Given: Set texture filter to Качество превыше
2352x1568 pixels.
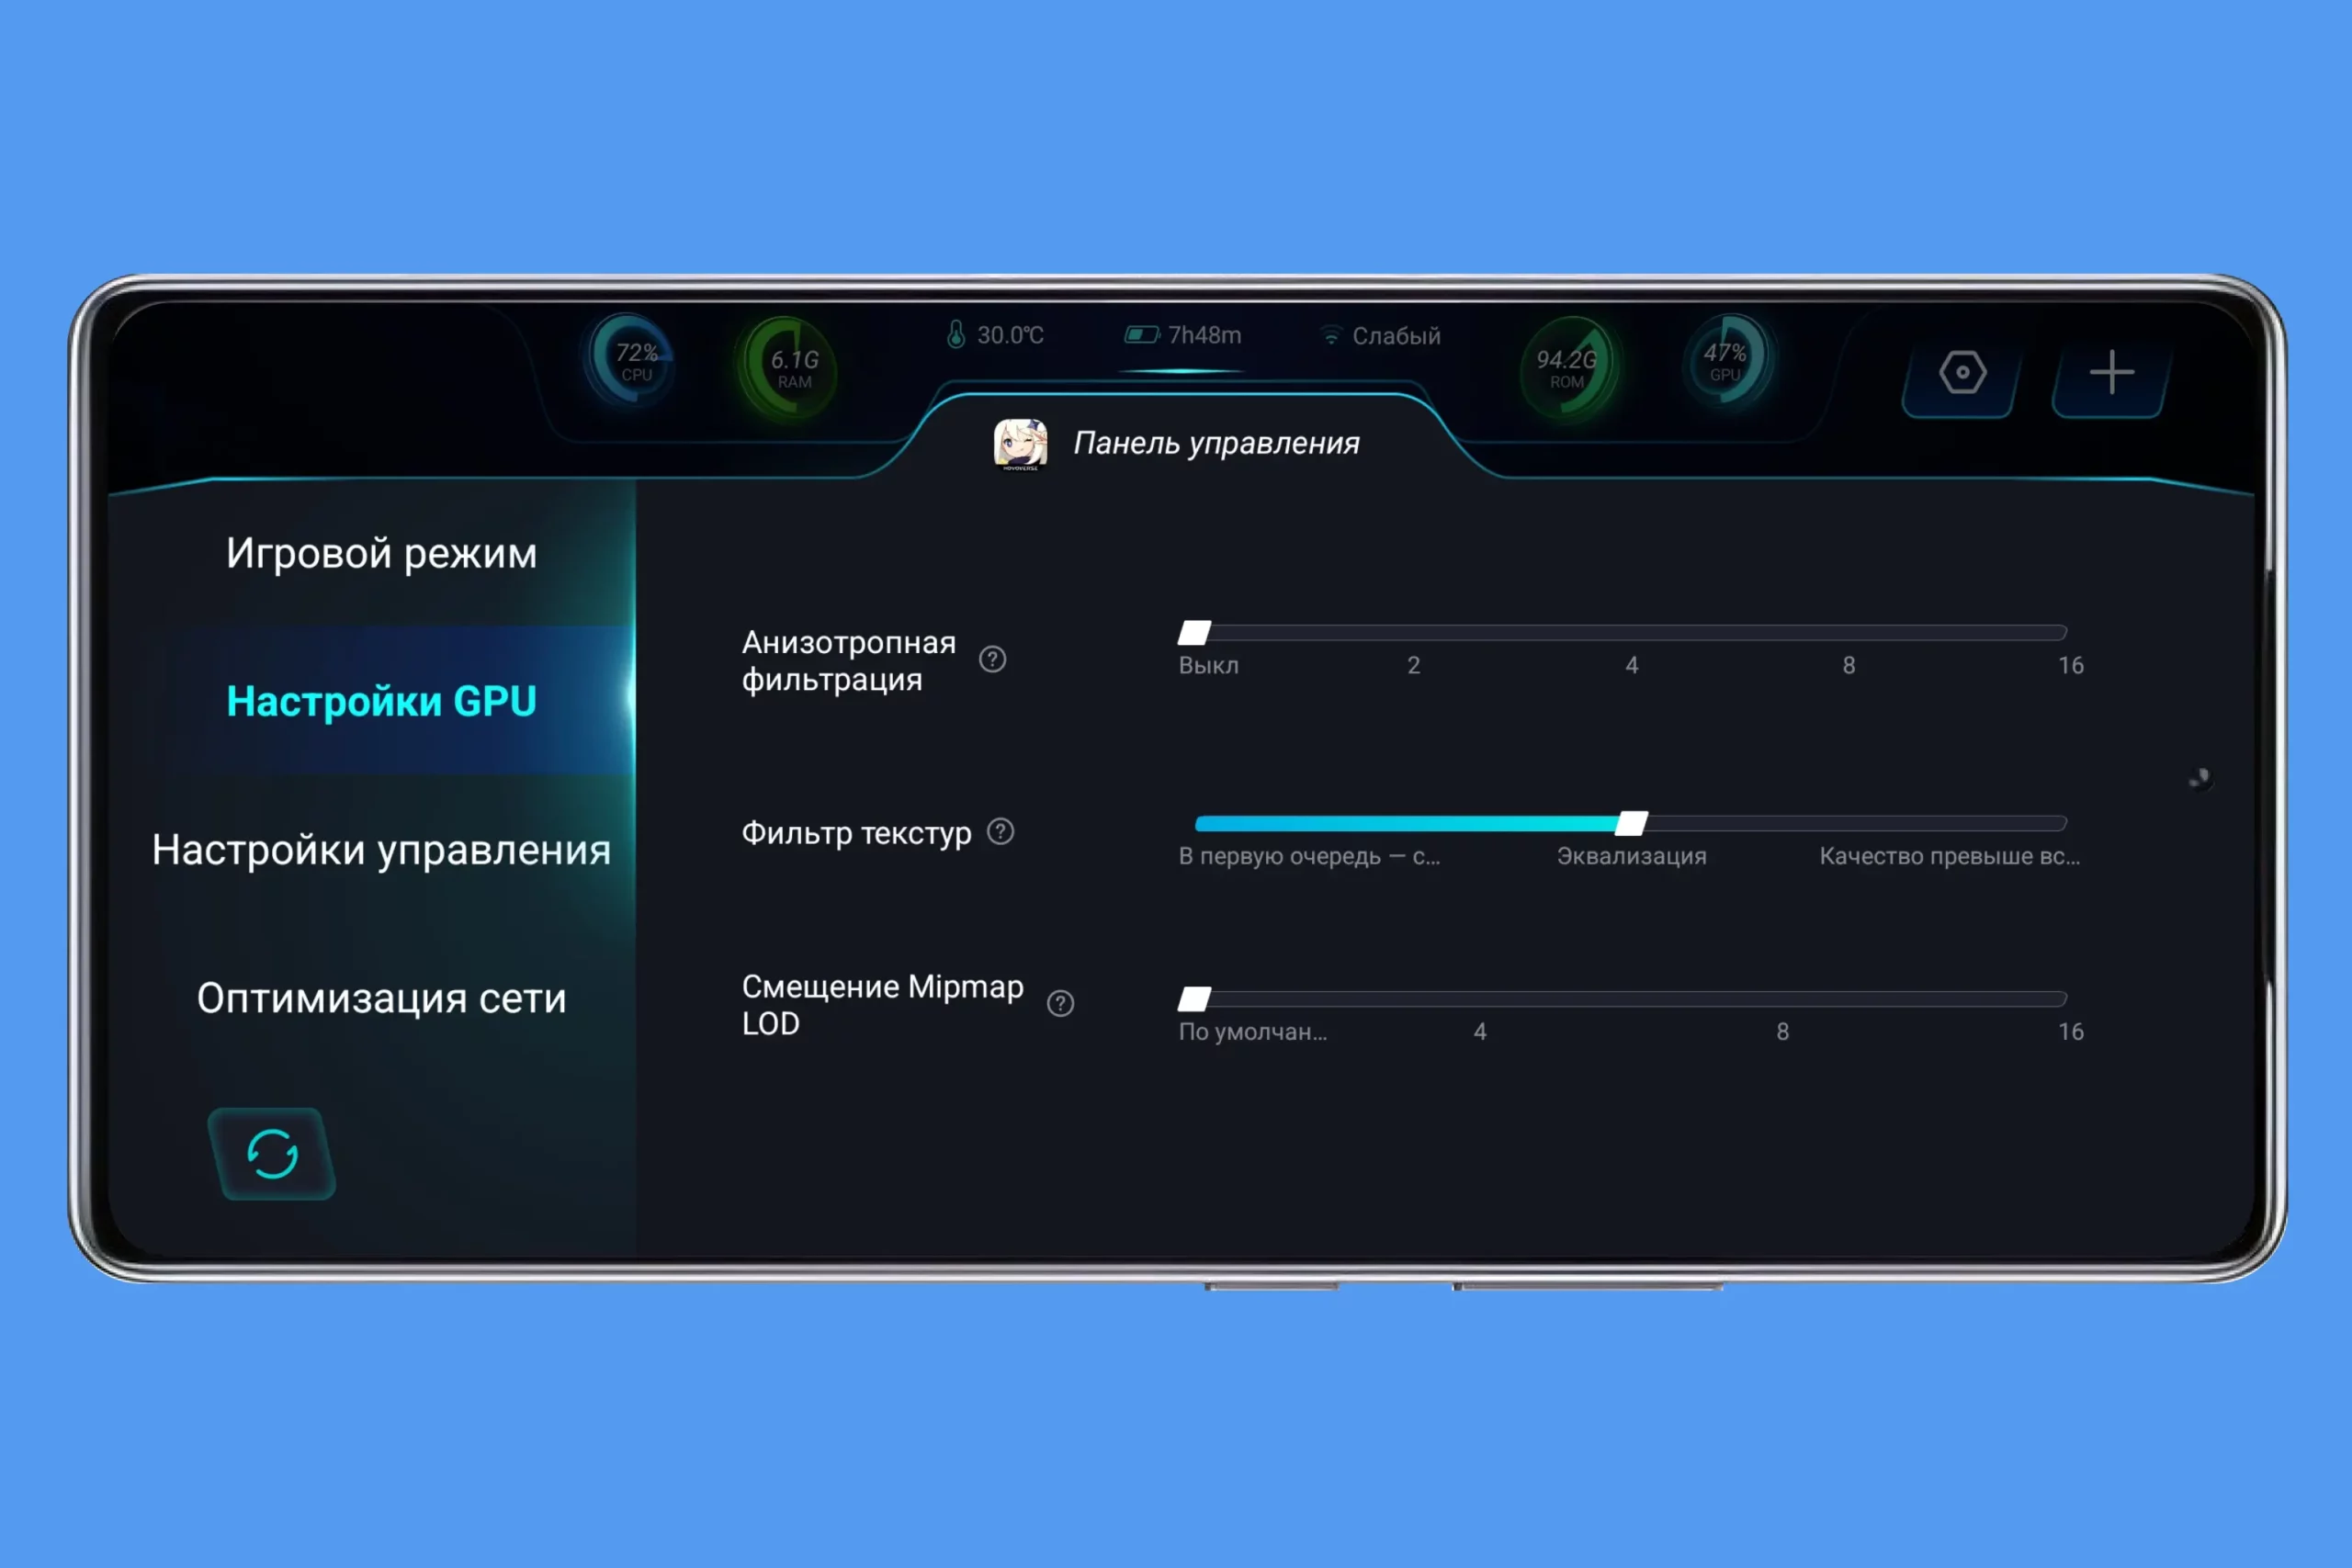Looking at the screenshot, I should (x=2060, y=824).
